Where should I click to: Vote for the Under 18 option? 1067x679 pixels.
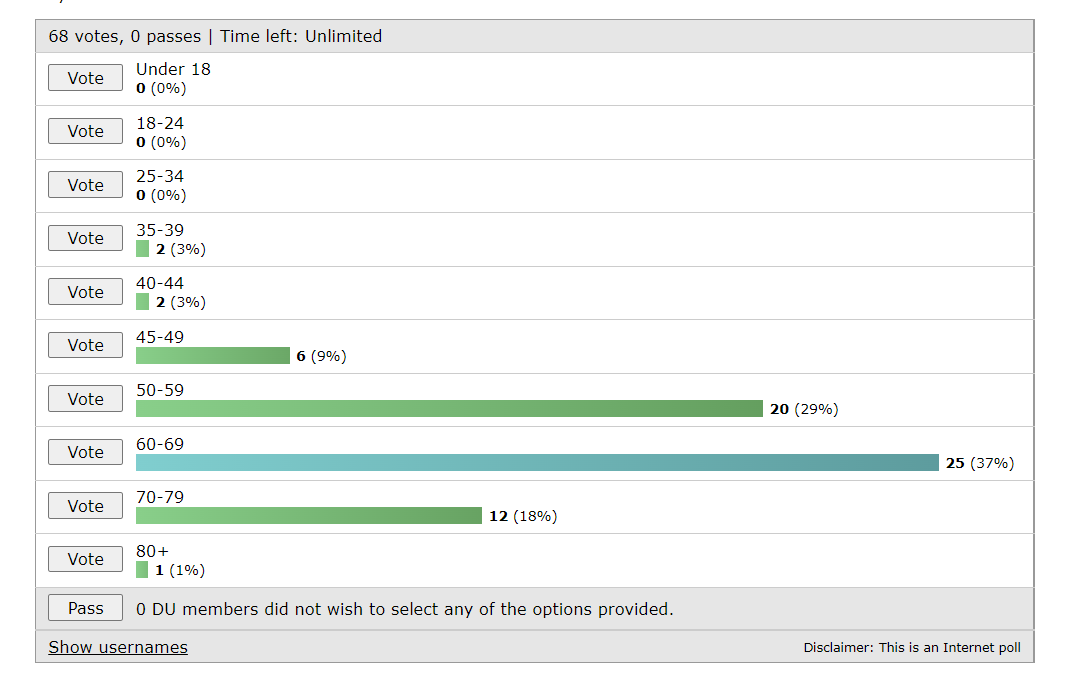[x=85, y=78]
